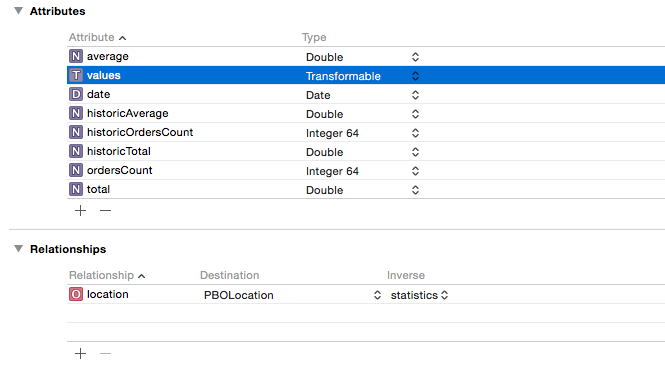Add a new attribute with plus button
The image size is (665, 365).
pyautogui.click(x=81, y=211)
